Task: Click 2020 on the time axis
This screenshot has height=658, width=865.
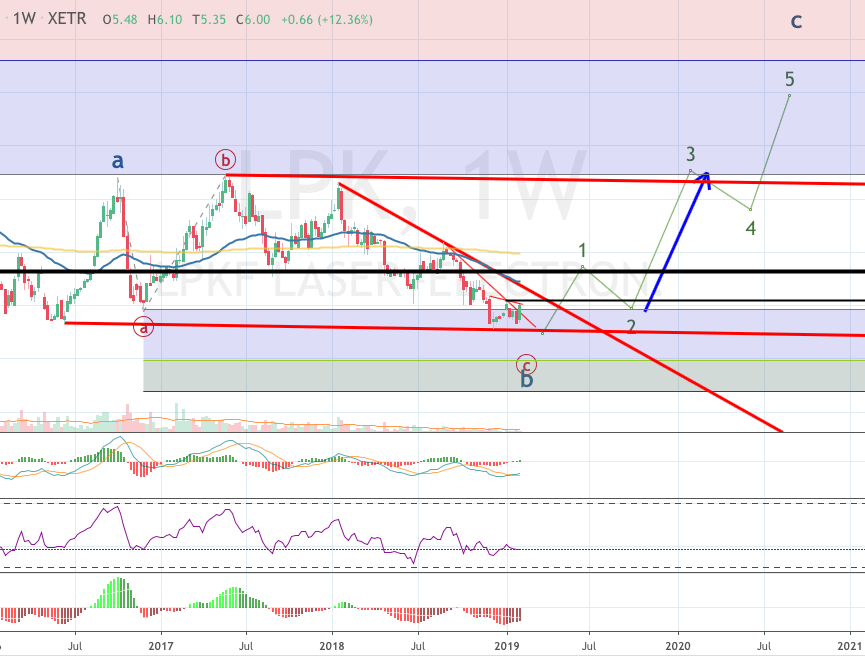Action: click(680, 646)
